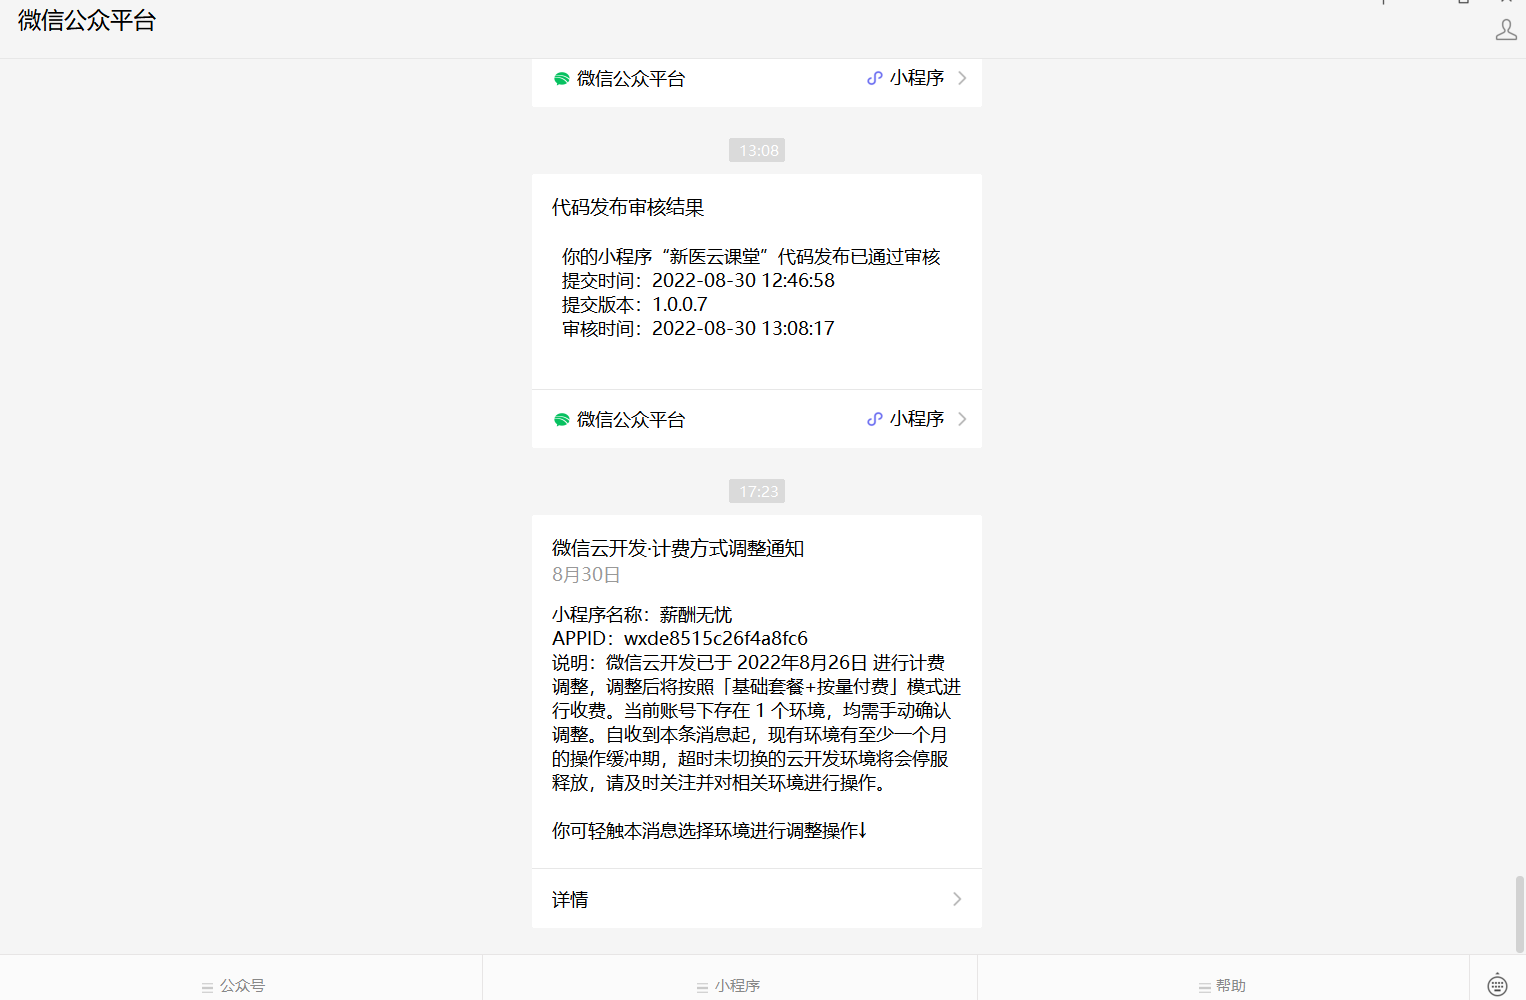Image resolution: width=1526 pixels, height=1000 pixels.
Task: Click the 提交时间 2022-08-30 12:46:58 line
Action: pyautogui.click(x=698, y=280)
